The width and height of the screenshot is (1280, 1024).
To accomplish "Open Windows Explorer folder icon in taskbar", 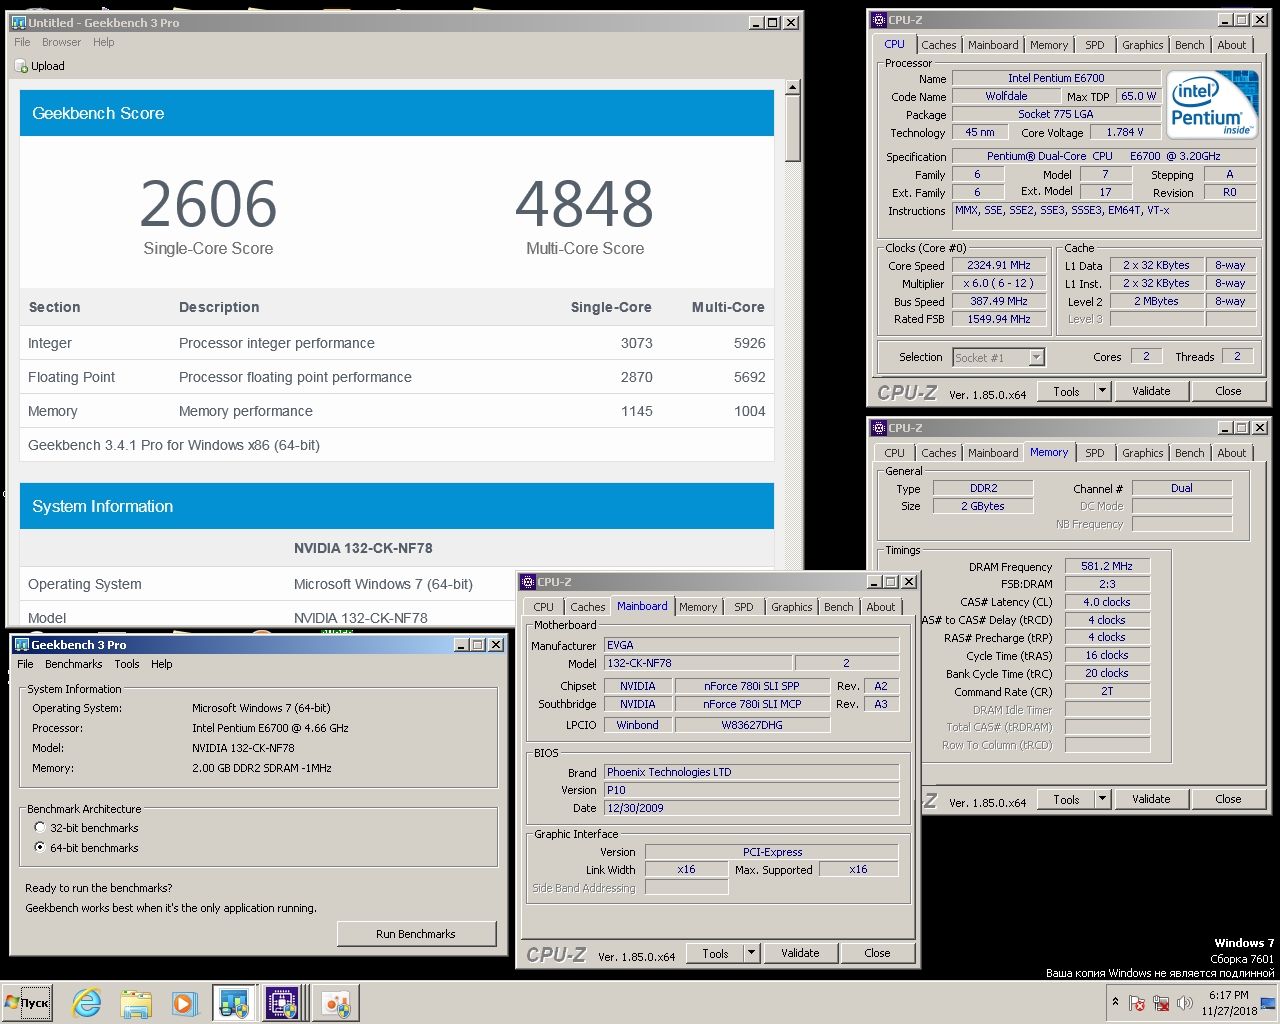I will 135,1003.
